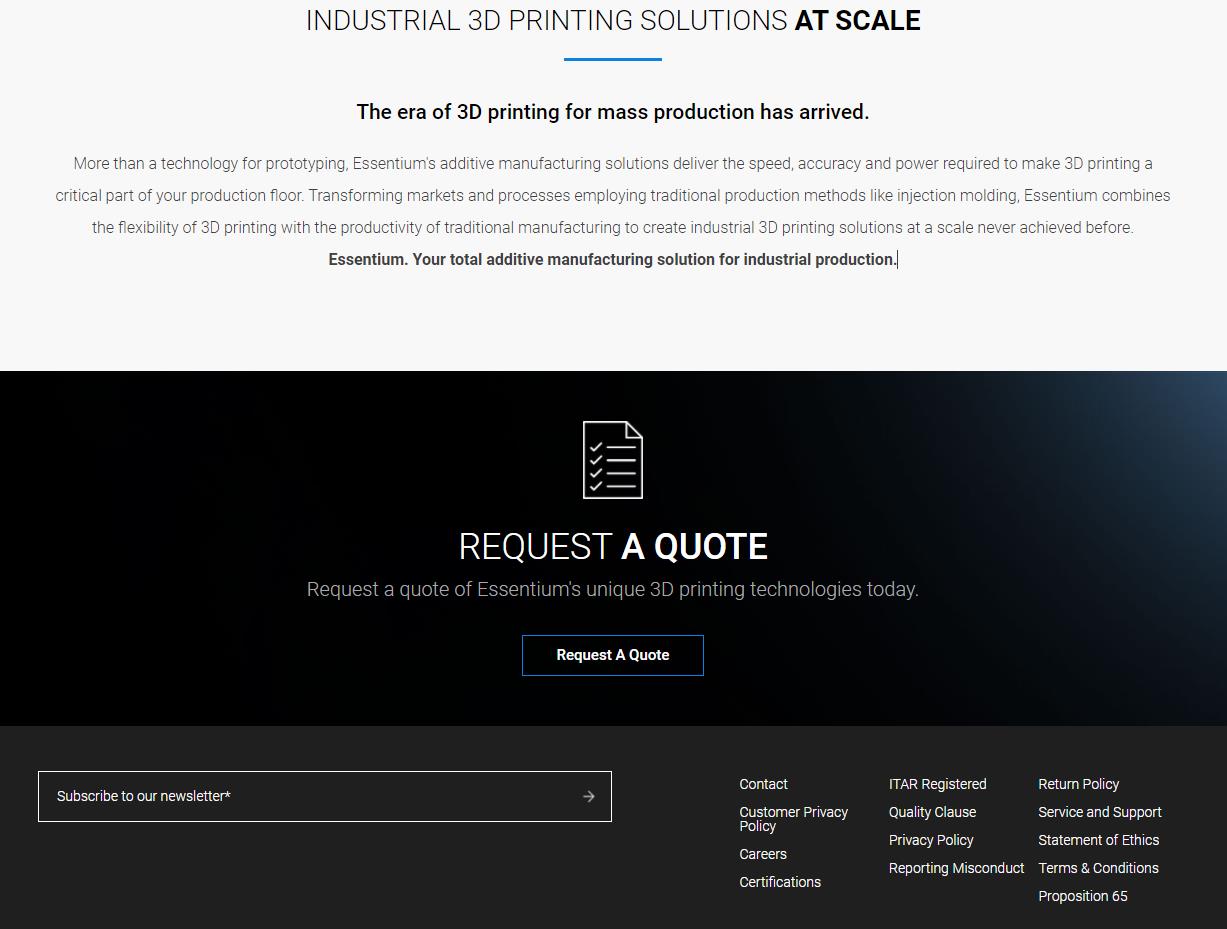Click the Industrial 3D Printing Solutions heading
This screenshot has height=929, width=1227.
click(612, 21)
